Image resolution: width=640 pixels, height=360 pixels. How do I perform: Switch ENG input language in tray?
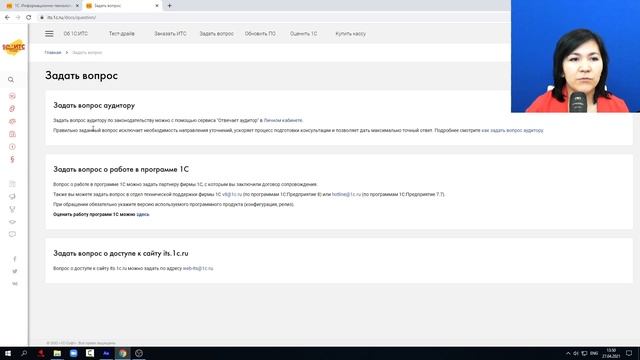[x=594, y=353]
